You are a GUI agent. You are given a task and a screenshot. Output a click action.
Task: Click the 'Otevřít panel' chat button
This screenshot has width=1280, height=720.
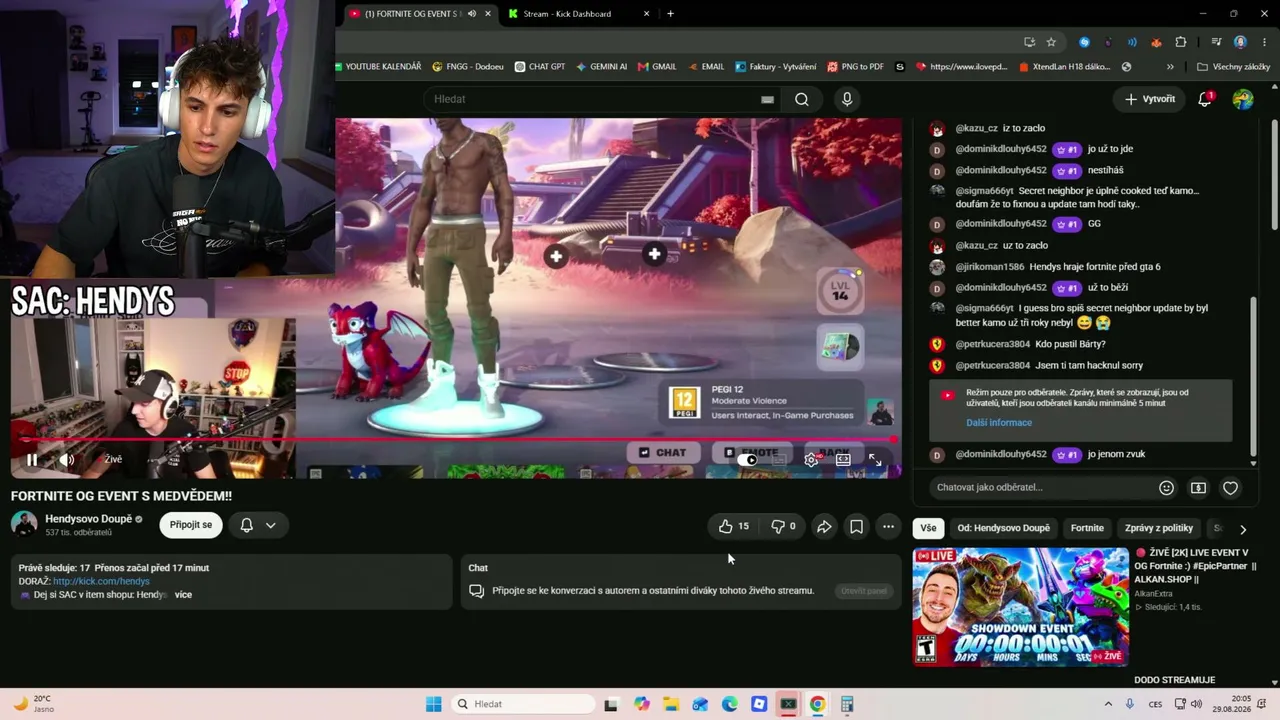(x=863, y=591)
